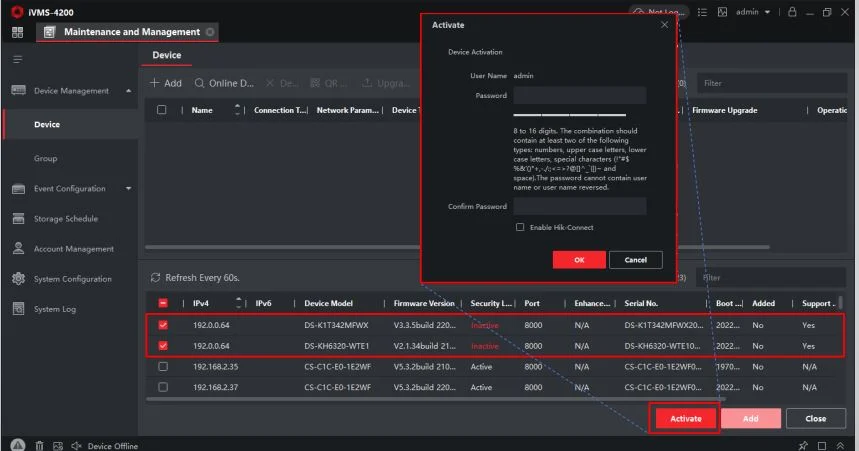Click the red Activate button

click(x=685, y=419)
